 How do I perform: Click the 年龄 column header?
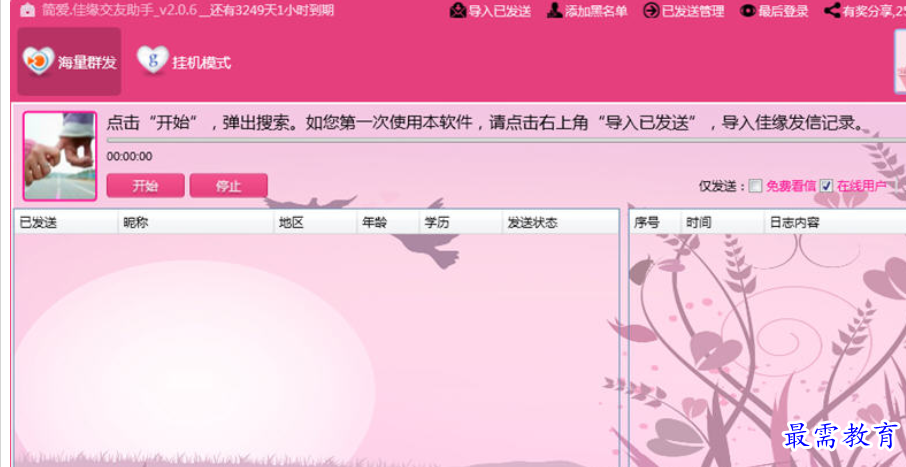point(388,223)
